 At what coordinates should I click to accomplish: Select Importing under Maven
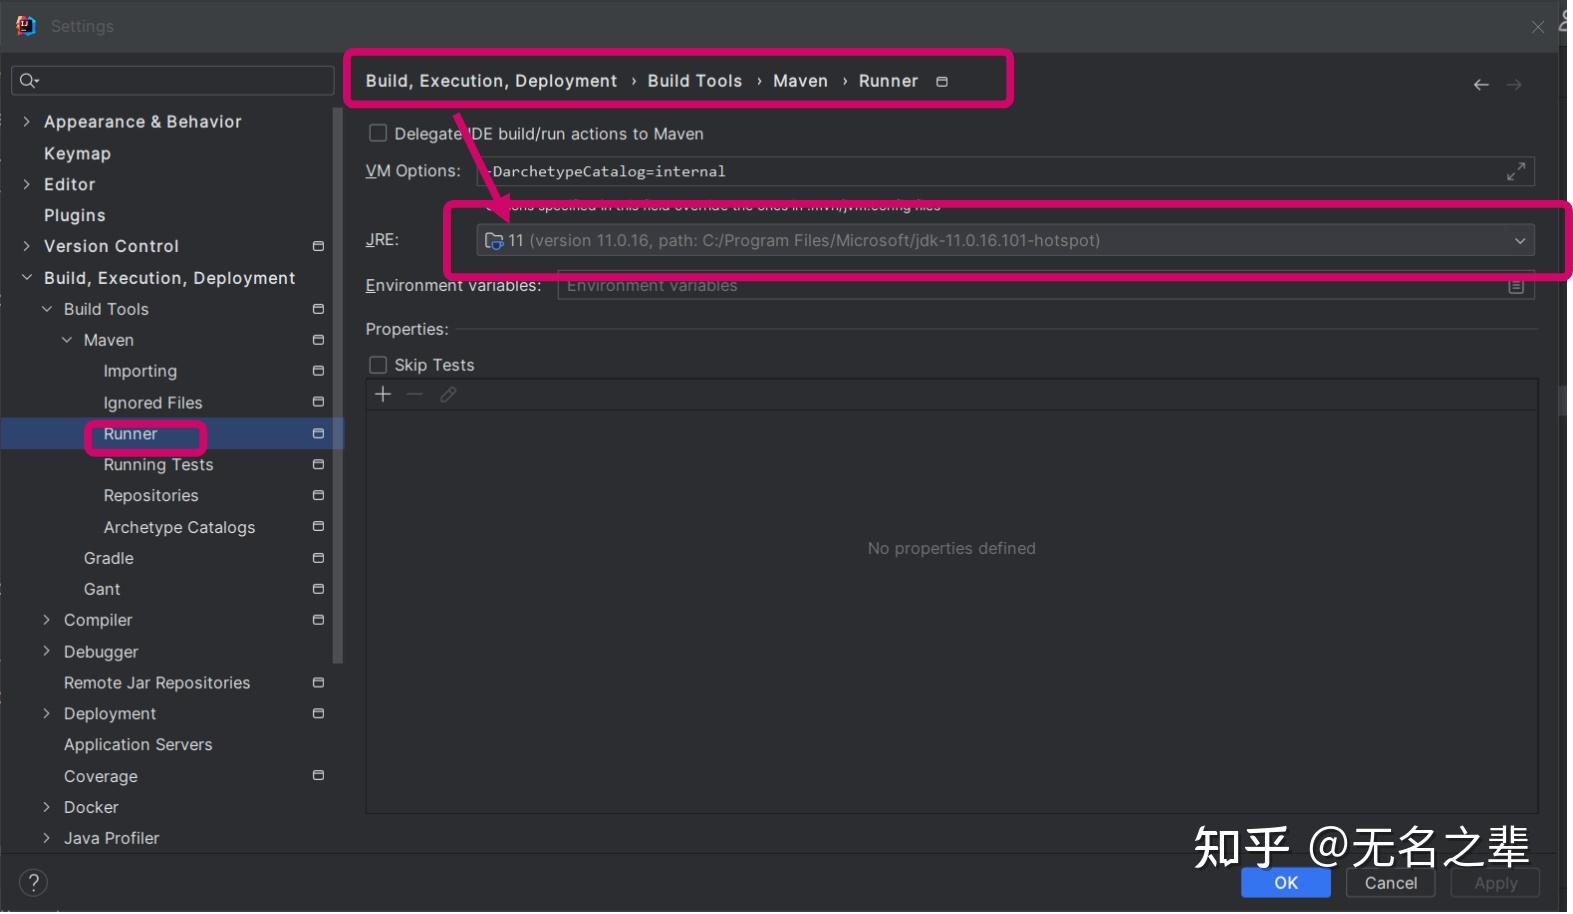(140, 372)
